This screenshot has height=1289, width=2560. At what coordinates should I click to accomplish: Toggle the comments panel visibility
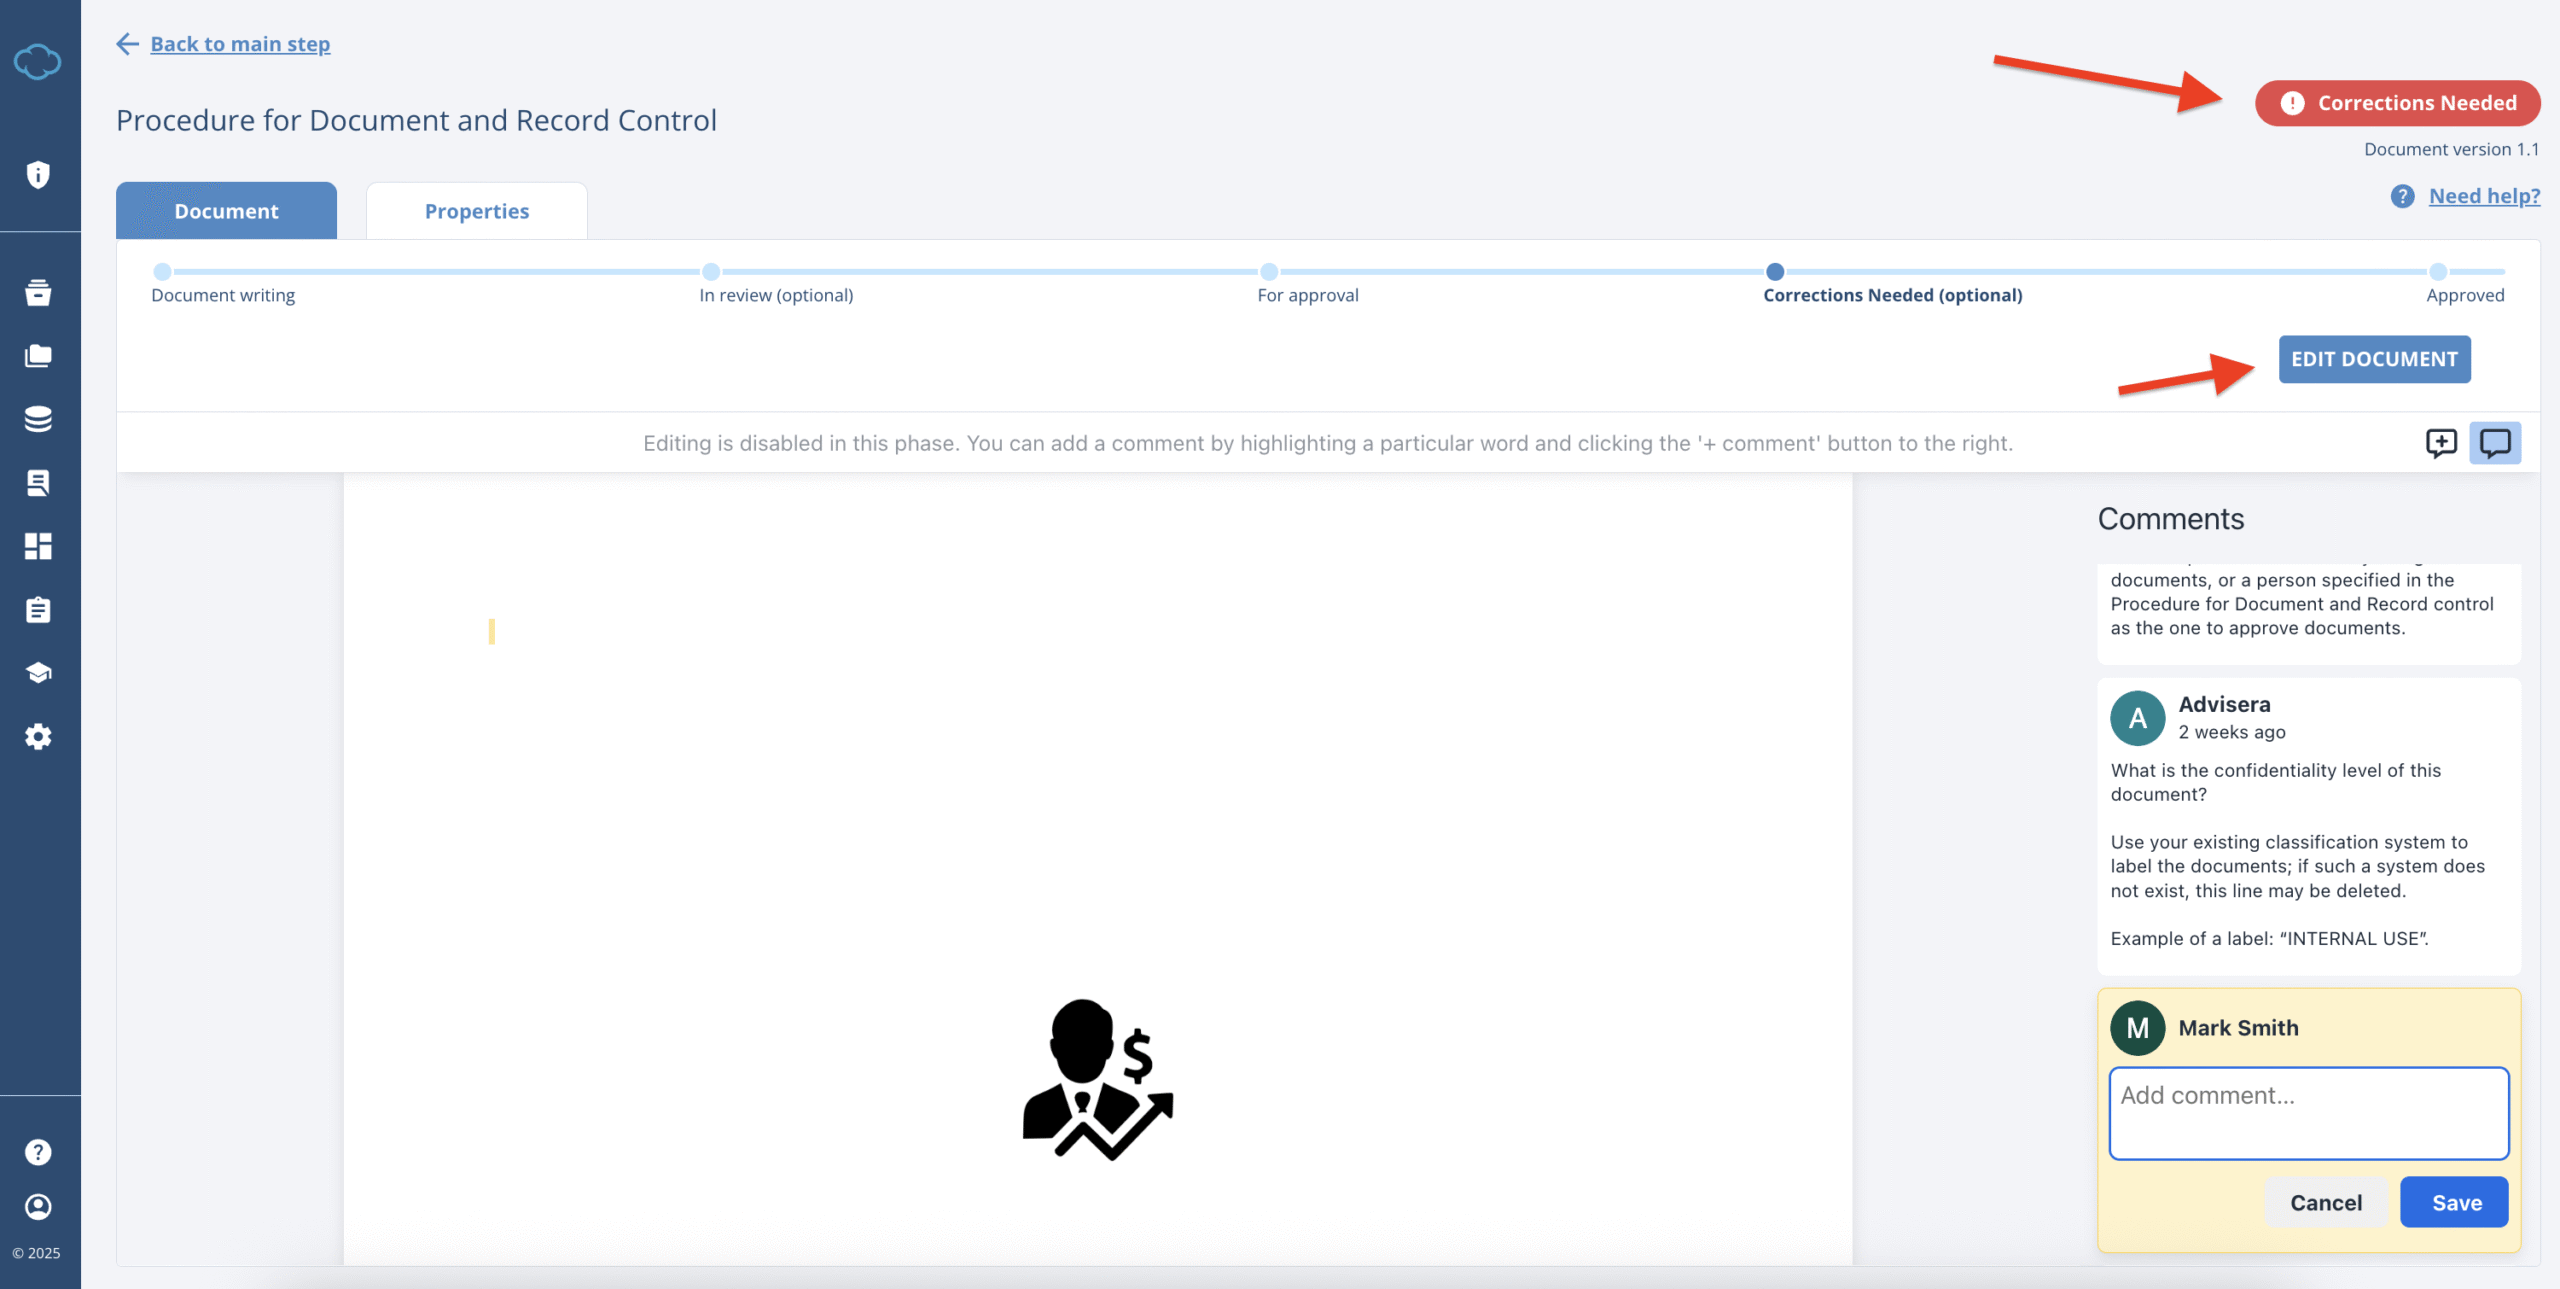click(x=2496, y=443)
